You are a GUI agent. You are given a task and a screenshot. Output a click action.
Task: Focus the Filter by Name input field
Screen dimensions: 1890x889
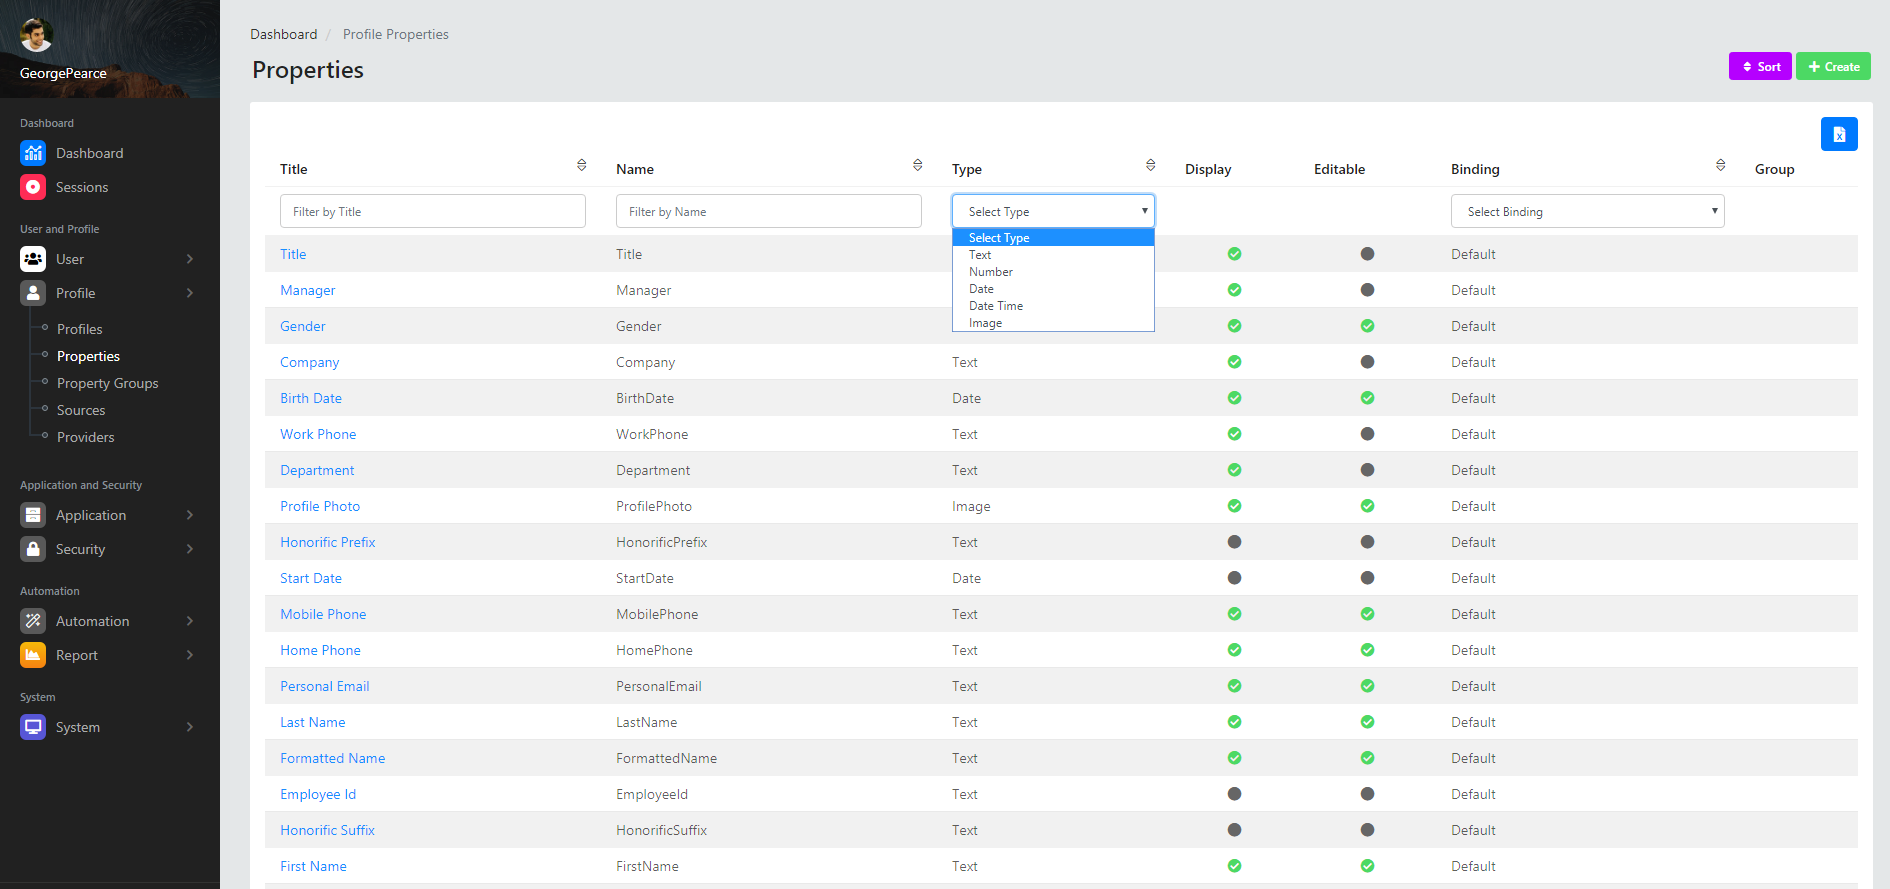[x=768, y=211]
